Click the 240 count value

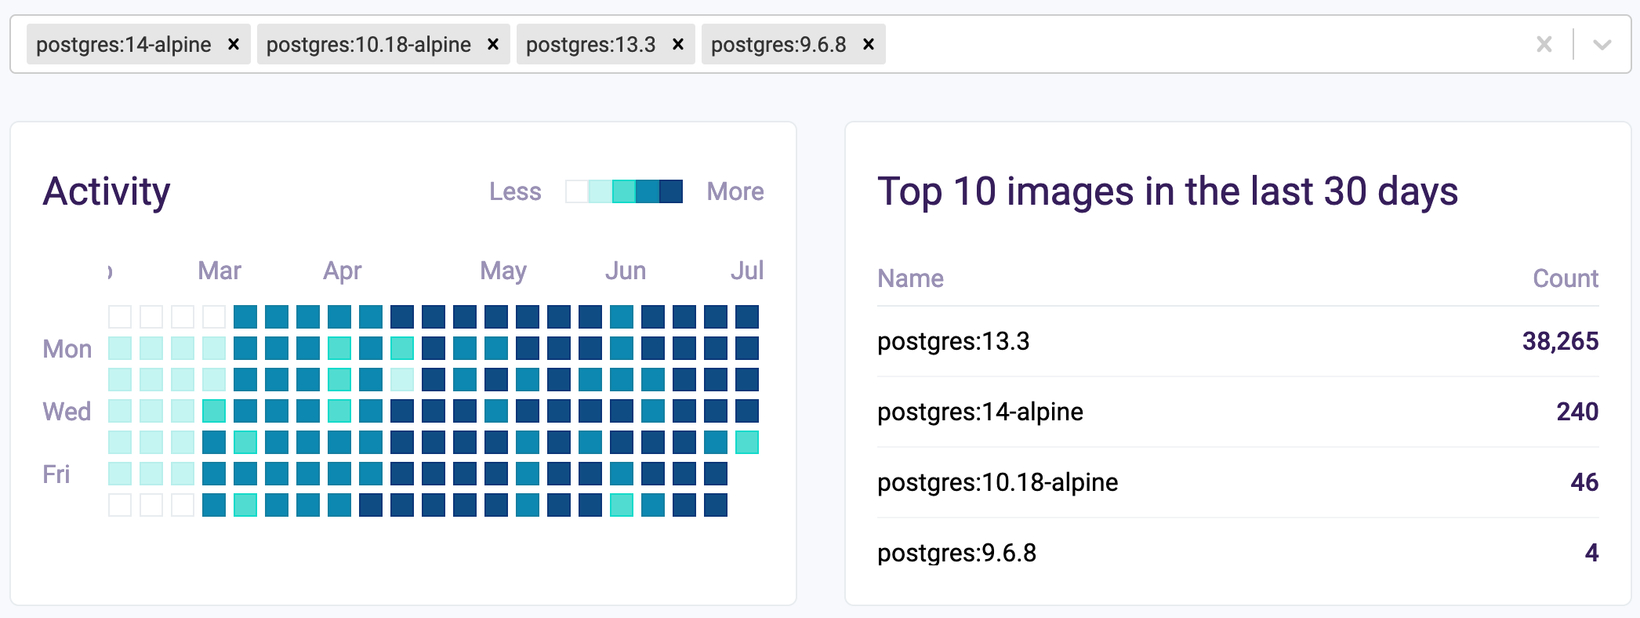[1577, 412]
